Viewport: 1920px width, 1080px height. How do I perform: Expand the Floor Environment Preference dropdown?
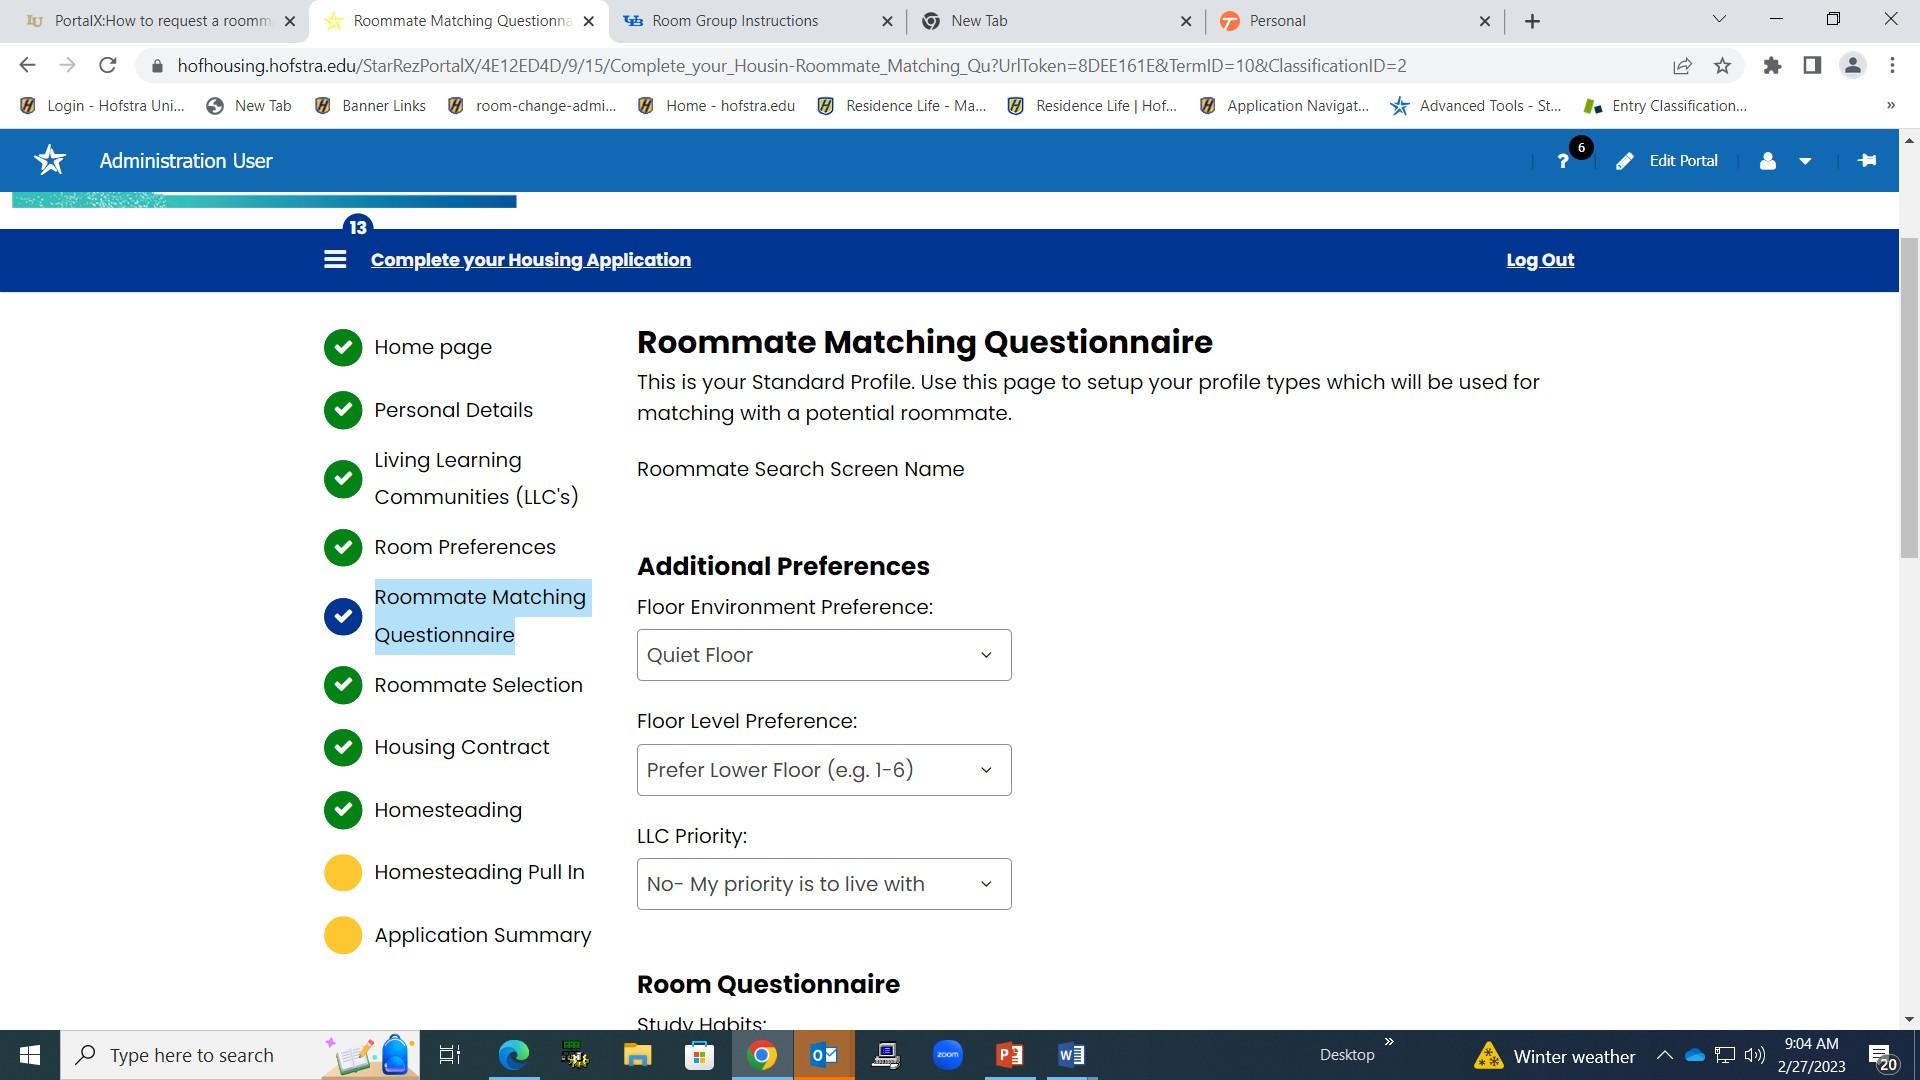pos(823,655)
